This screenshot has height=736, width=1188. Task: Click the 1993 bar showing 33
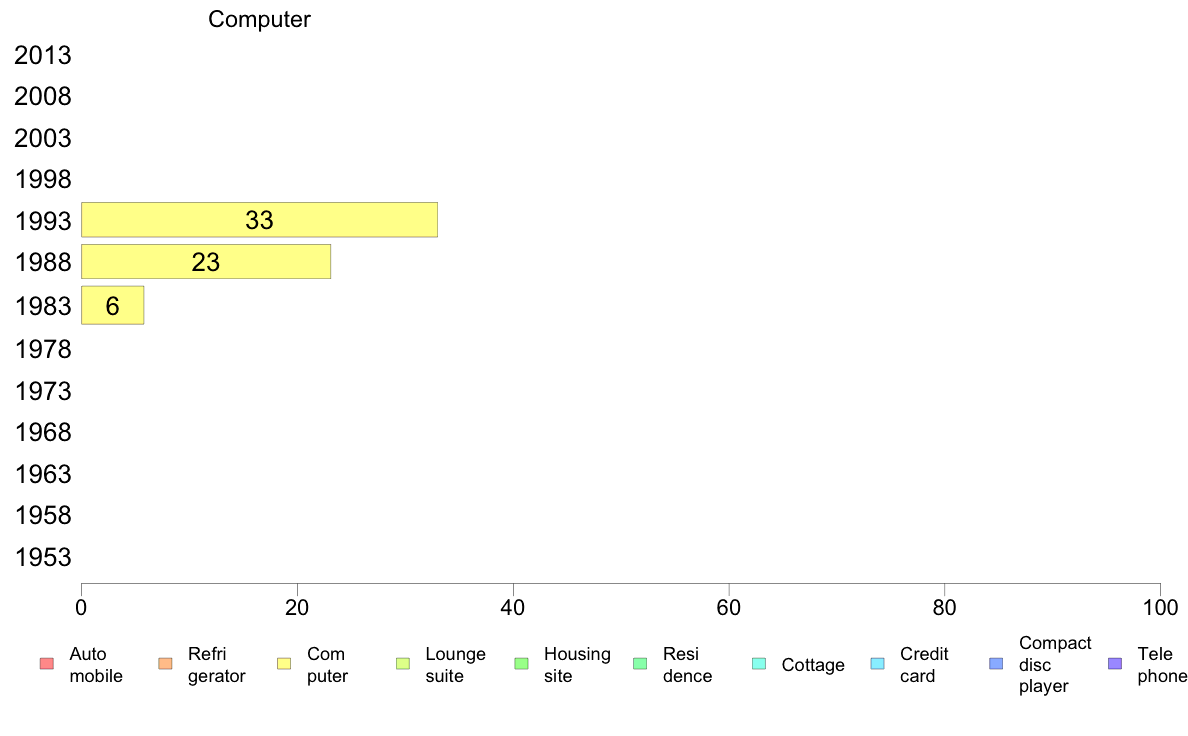tap(259, 220)
